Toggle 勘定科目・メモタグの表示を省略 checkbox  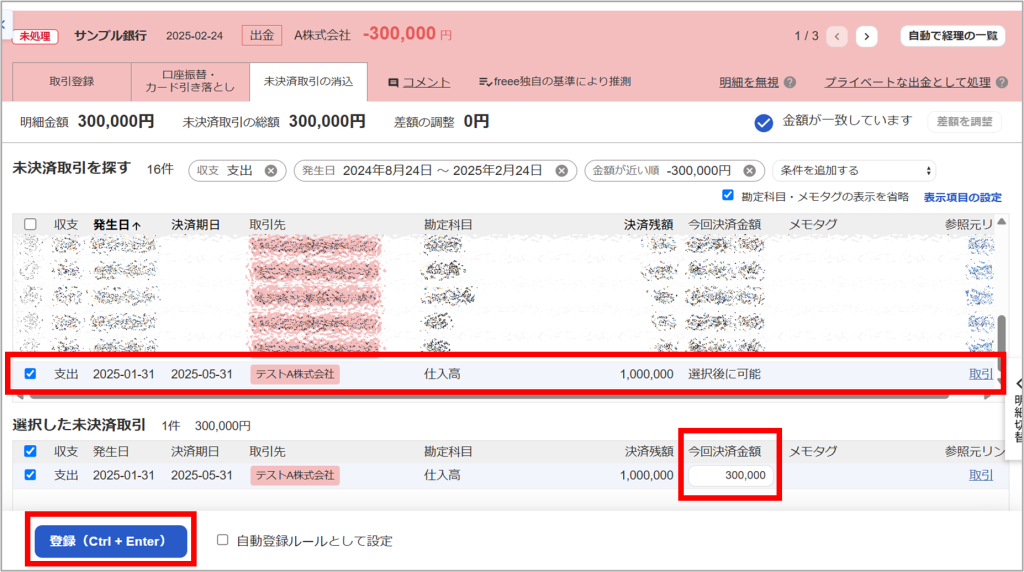click(728, 195)
